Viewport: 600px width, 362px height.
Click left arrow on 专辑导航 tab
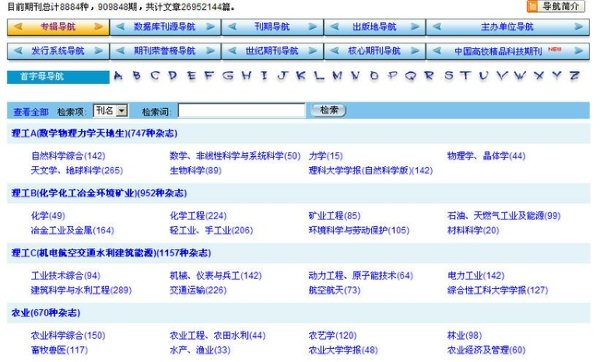[x=18, y=27]
